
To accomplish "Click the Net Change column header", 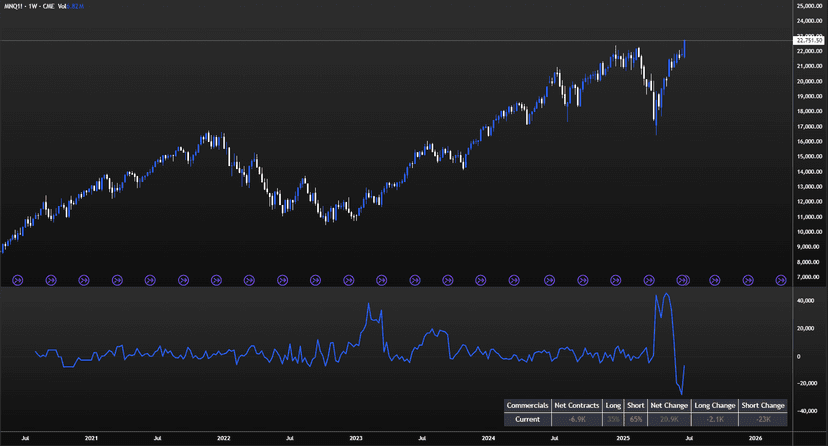I will (669, 405).
